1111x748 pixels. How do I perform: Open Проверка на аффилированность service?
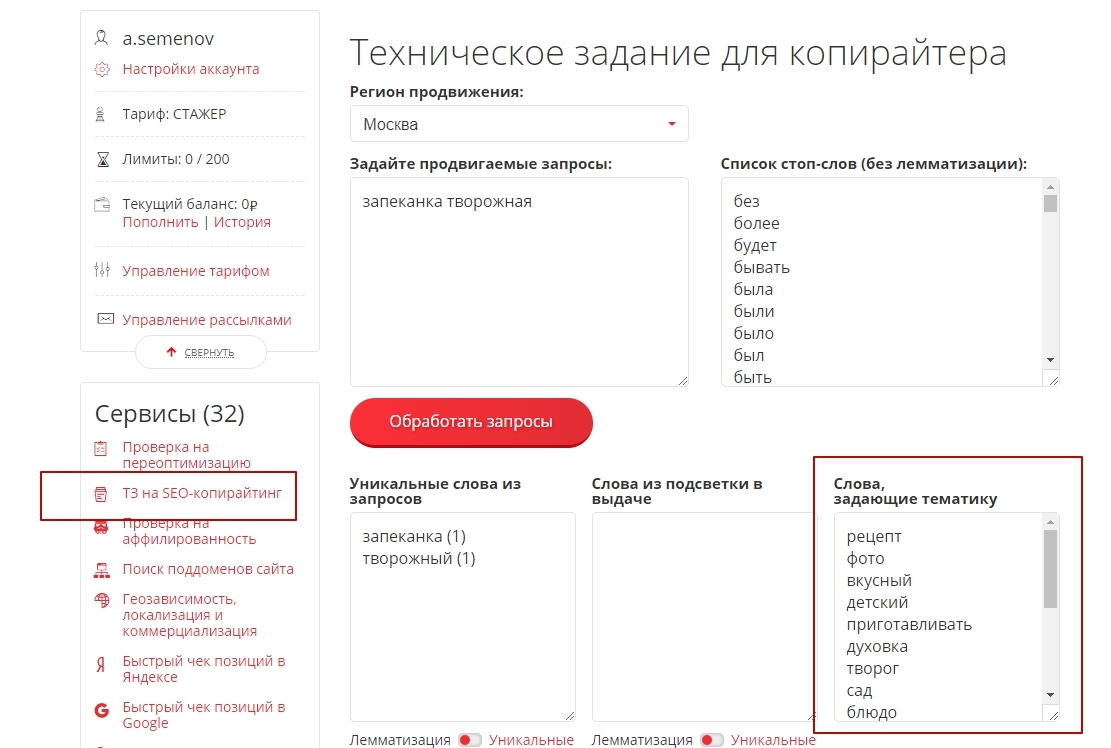point(189,531)
